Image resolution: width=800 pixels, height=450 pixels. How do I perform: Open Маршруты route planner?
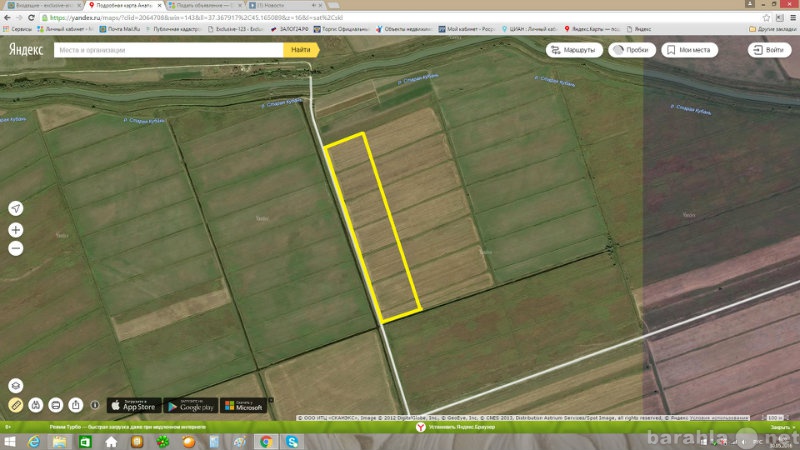(x=574, y=50)
